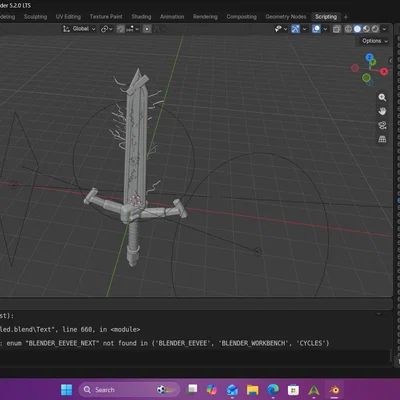This screenshot has height=400, width=400.
Task: Switch to the Rendering workspace tab
Action: click(x=205, y=17)
